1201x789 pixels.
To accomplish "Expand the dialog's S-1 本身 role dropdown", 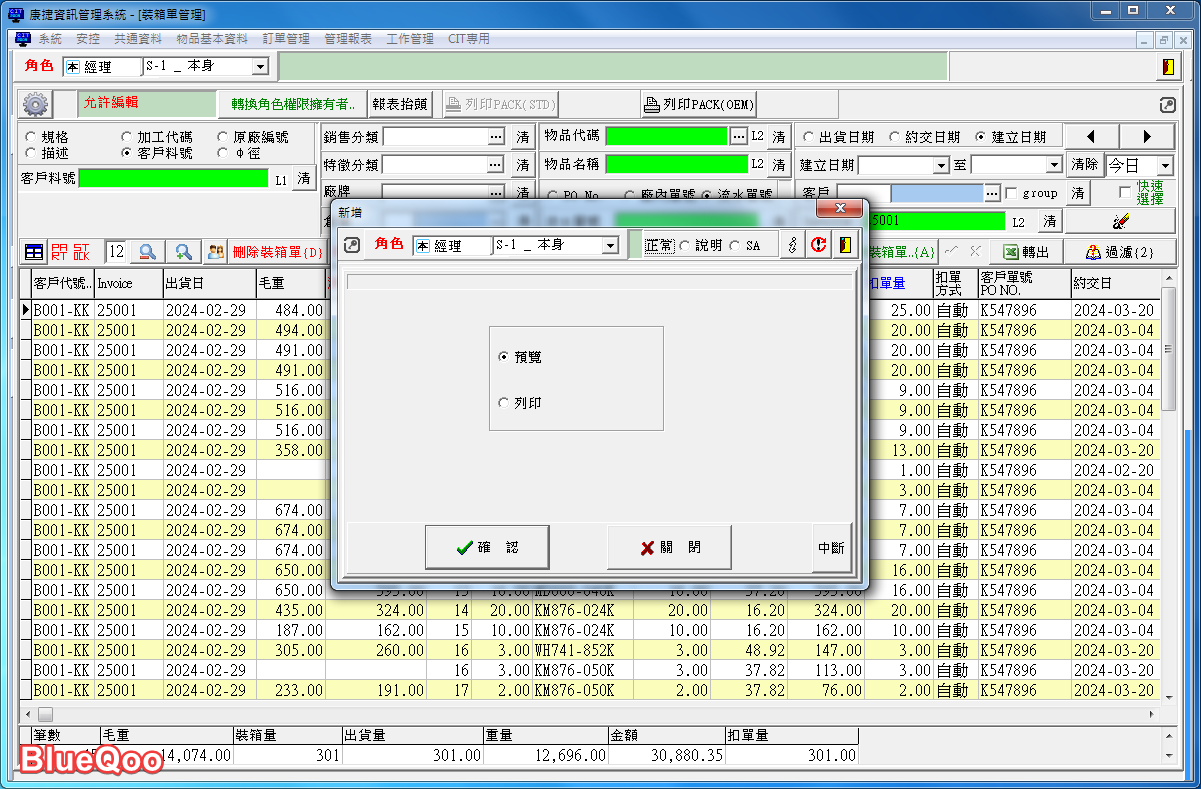I will [x=610, y=246].
